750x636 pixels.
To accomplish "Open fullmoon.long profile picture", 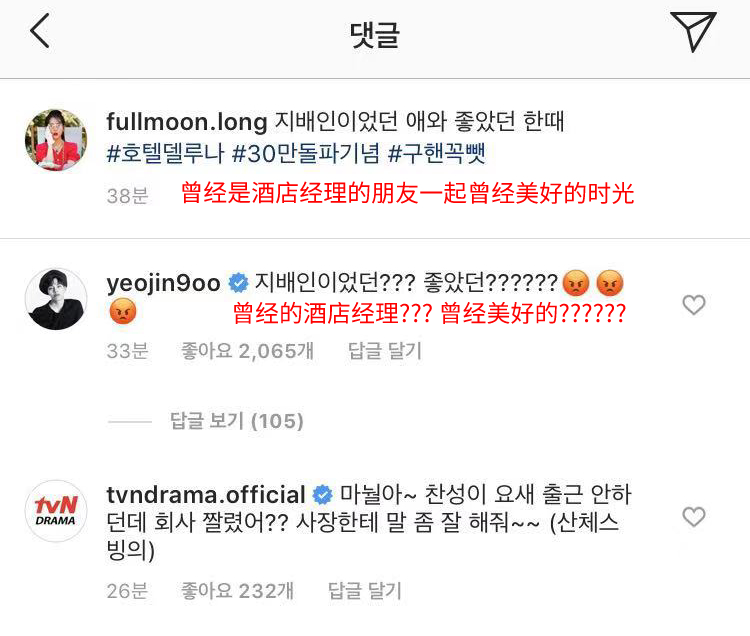I will pos(56,140).
